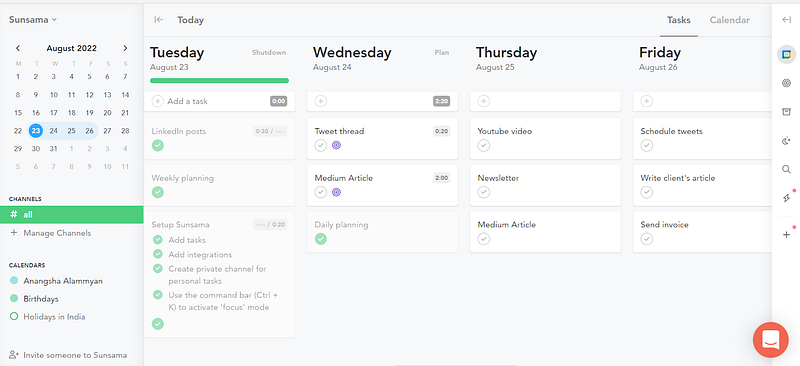Open the Google Calendar integration icon
The height and width of the screenshot is (366, 800).
coord(786,54)
